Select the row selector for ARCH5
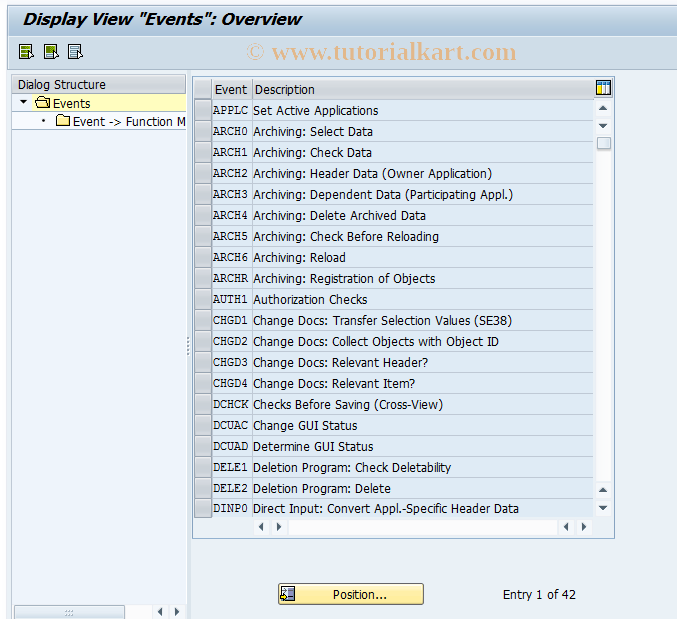The width and height of the screenshot is (677, 619). [x=202, y=236]
